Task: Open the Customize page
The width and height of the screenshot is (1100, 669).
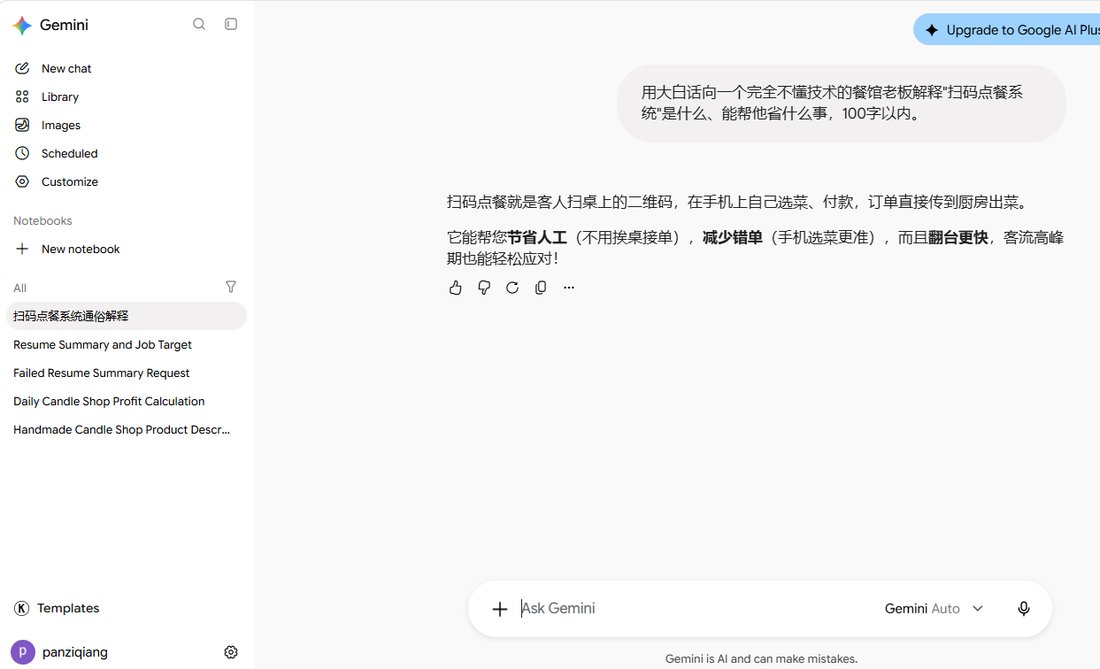Action: (x=69, y=182)
